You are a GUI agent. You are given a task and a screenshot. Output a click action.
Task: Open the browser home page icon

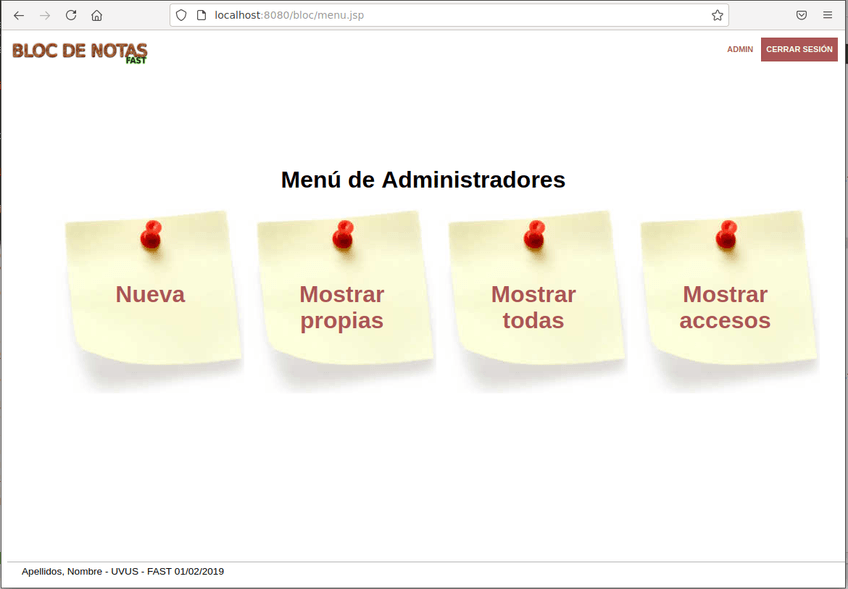[97, 15]
